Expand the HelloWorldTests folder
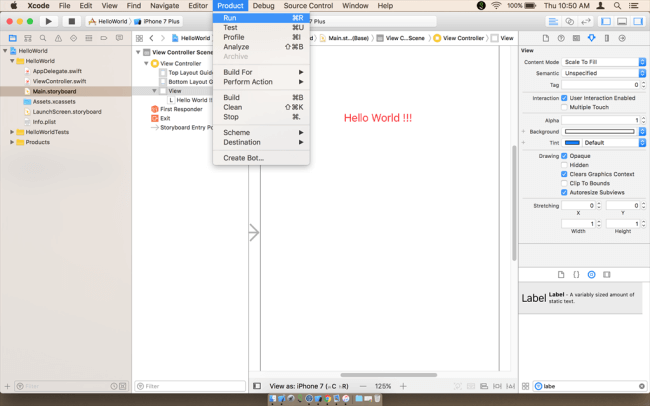 [12, 132]
